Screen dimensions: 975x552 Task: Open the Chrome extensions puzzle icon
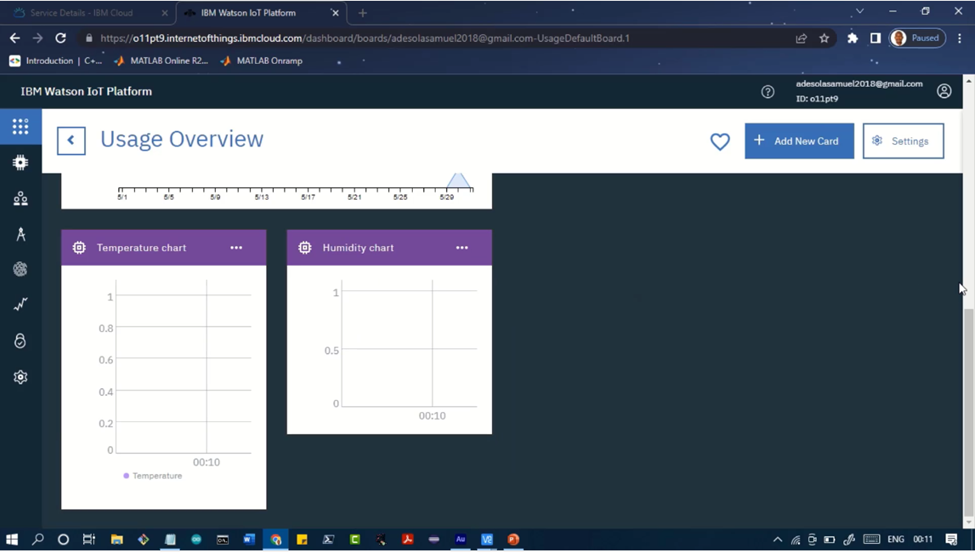click(853, 38)
